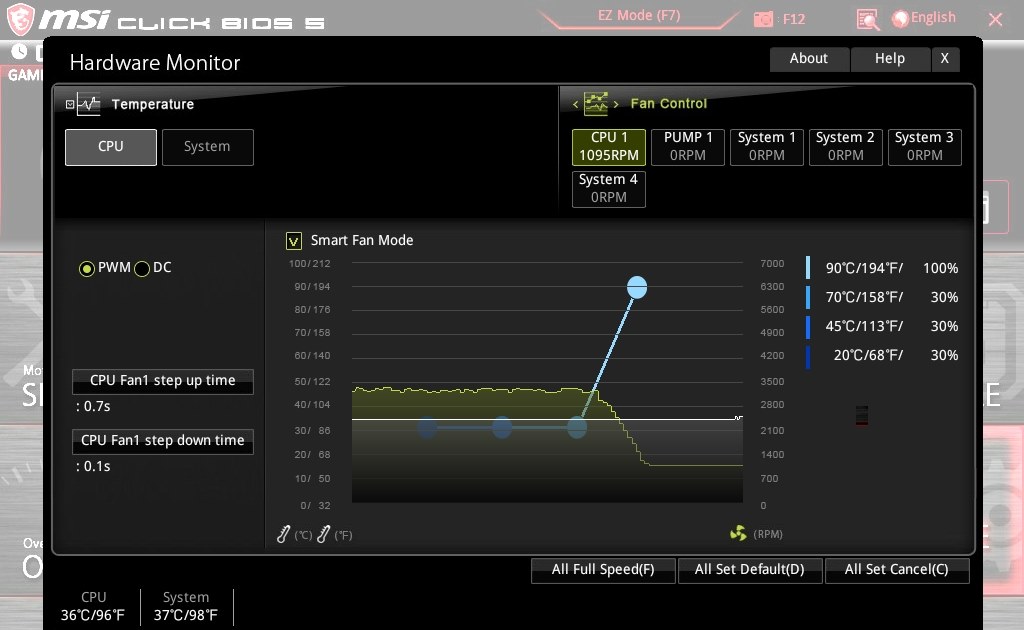Click the RPM fan icon below graph

[738, 533]
